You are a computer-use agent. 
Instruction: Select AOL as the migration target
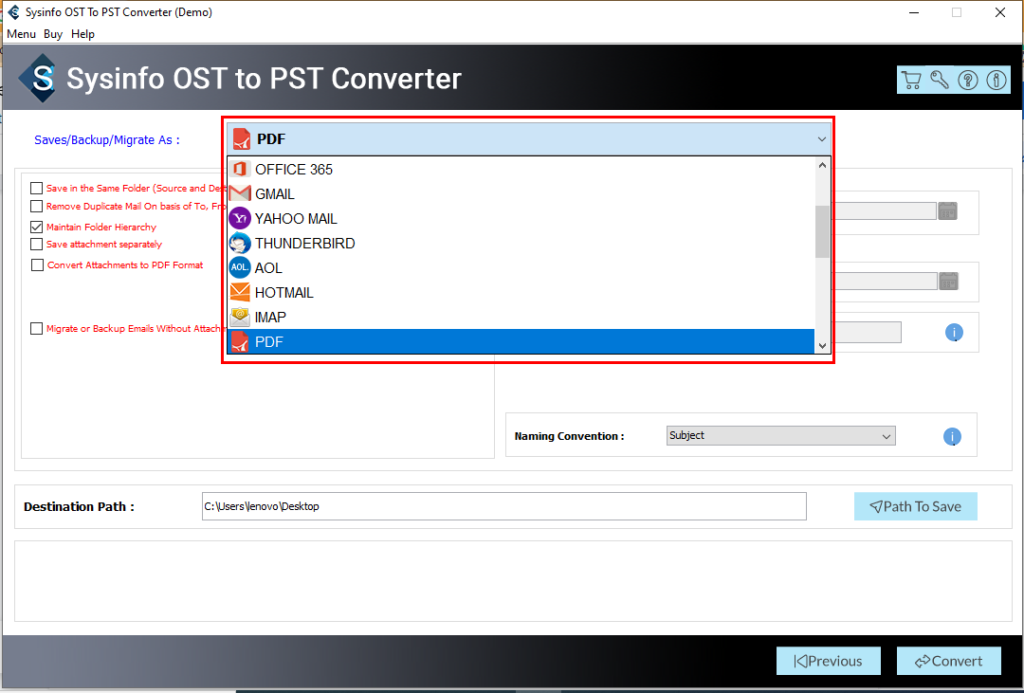(x=521, y=268)
